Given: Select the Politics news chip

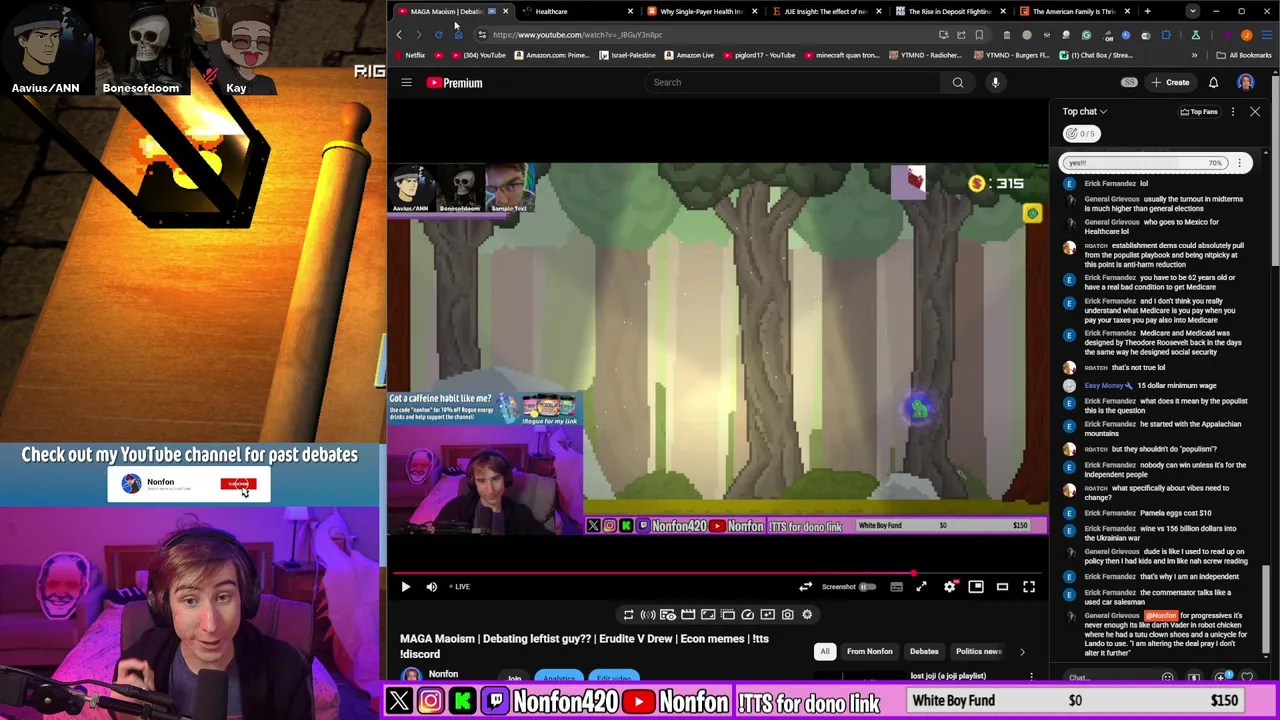Looking at the screenshot, I should point(978,652).
